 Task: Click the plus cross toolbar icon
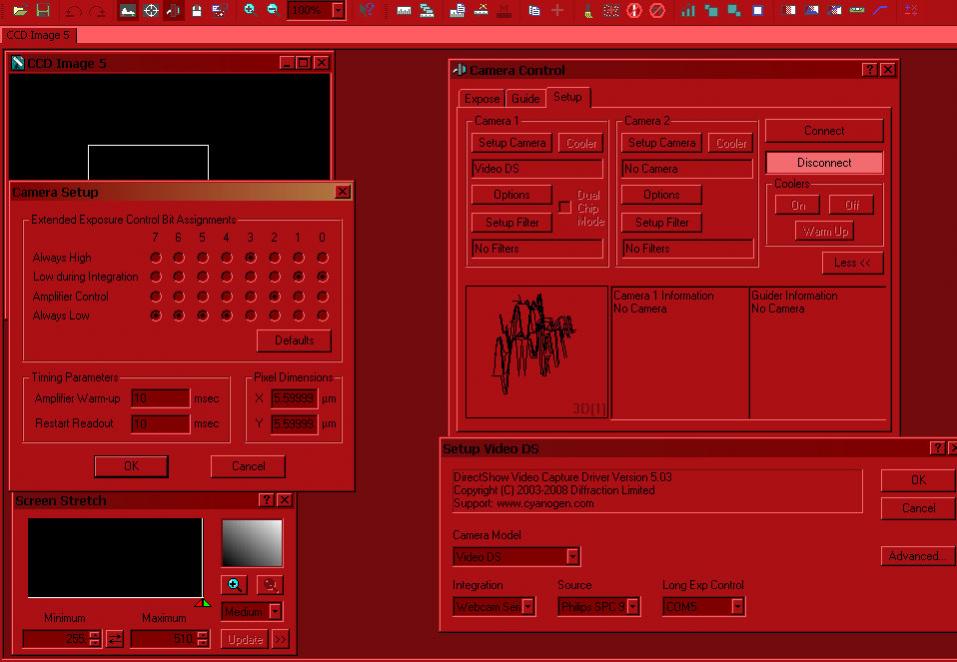point(557,10)
